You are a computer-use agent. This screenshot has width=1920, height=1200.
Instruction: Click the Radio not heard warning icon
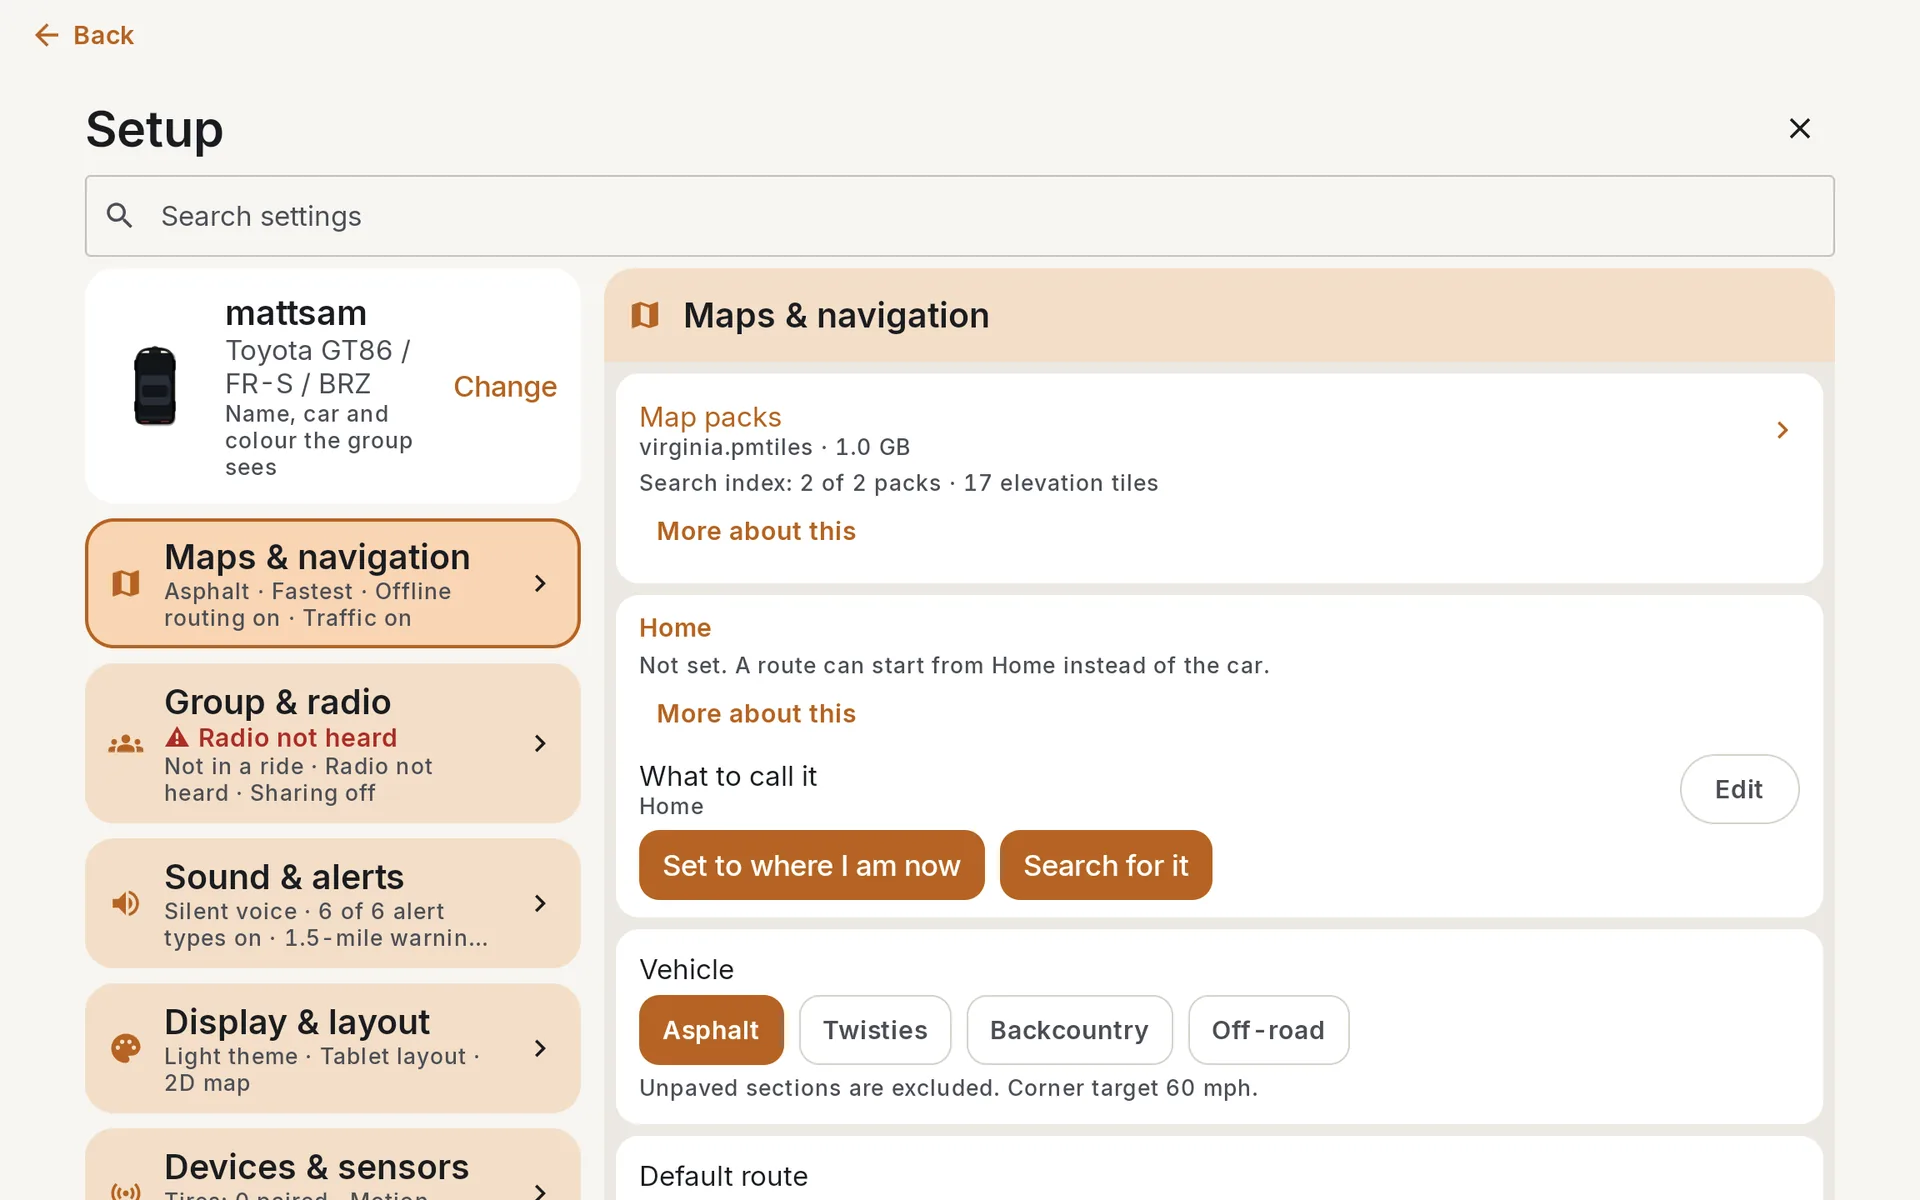coord(177,737)
